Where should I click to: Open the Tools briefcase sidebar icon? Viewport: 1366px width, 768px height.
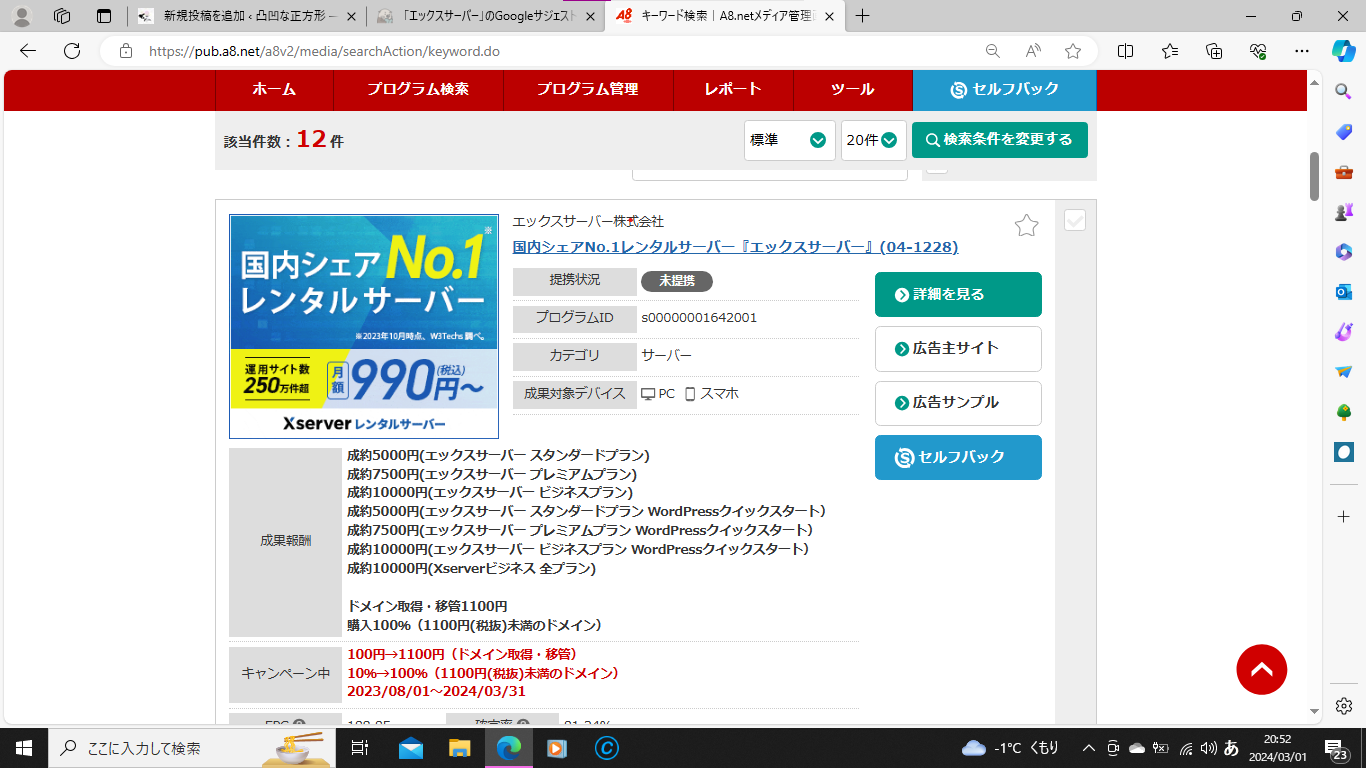(1343, 172)
